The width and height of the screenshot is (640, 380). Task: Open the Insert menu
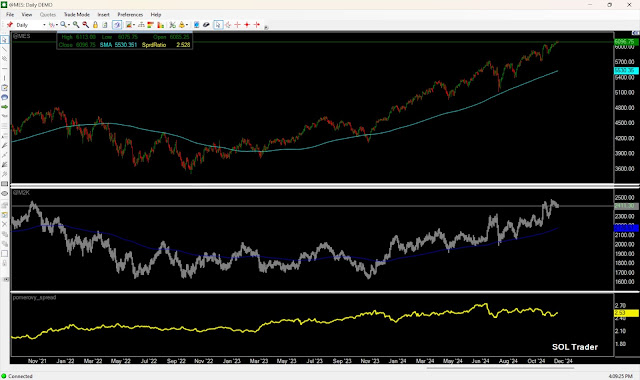pyautogui.click(x=103, y=15)
